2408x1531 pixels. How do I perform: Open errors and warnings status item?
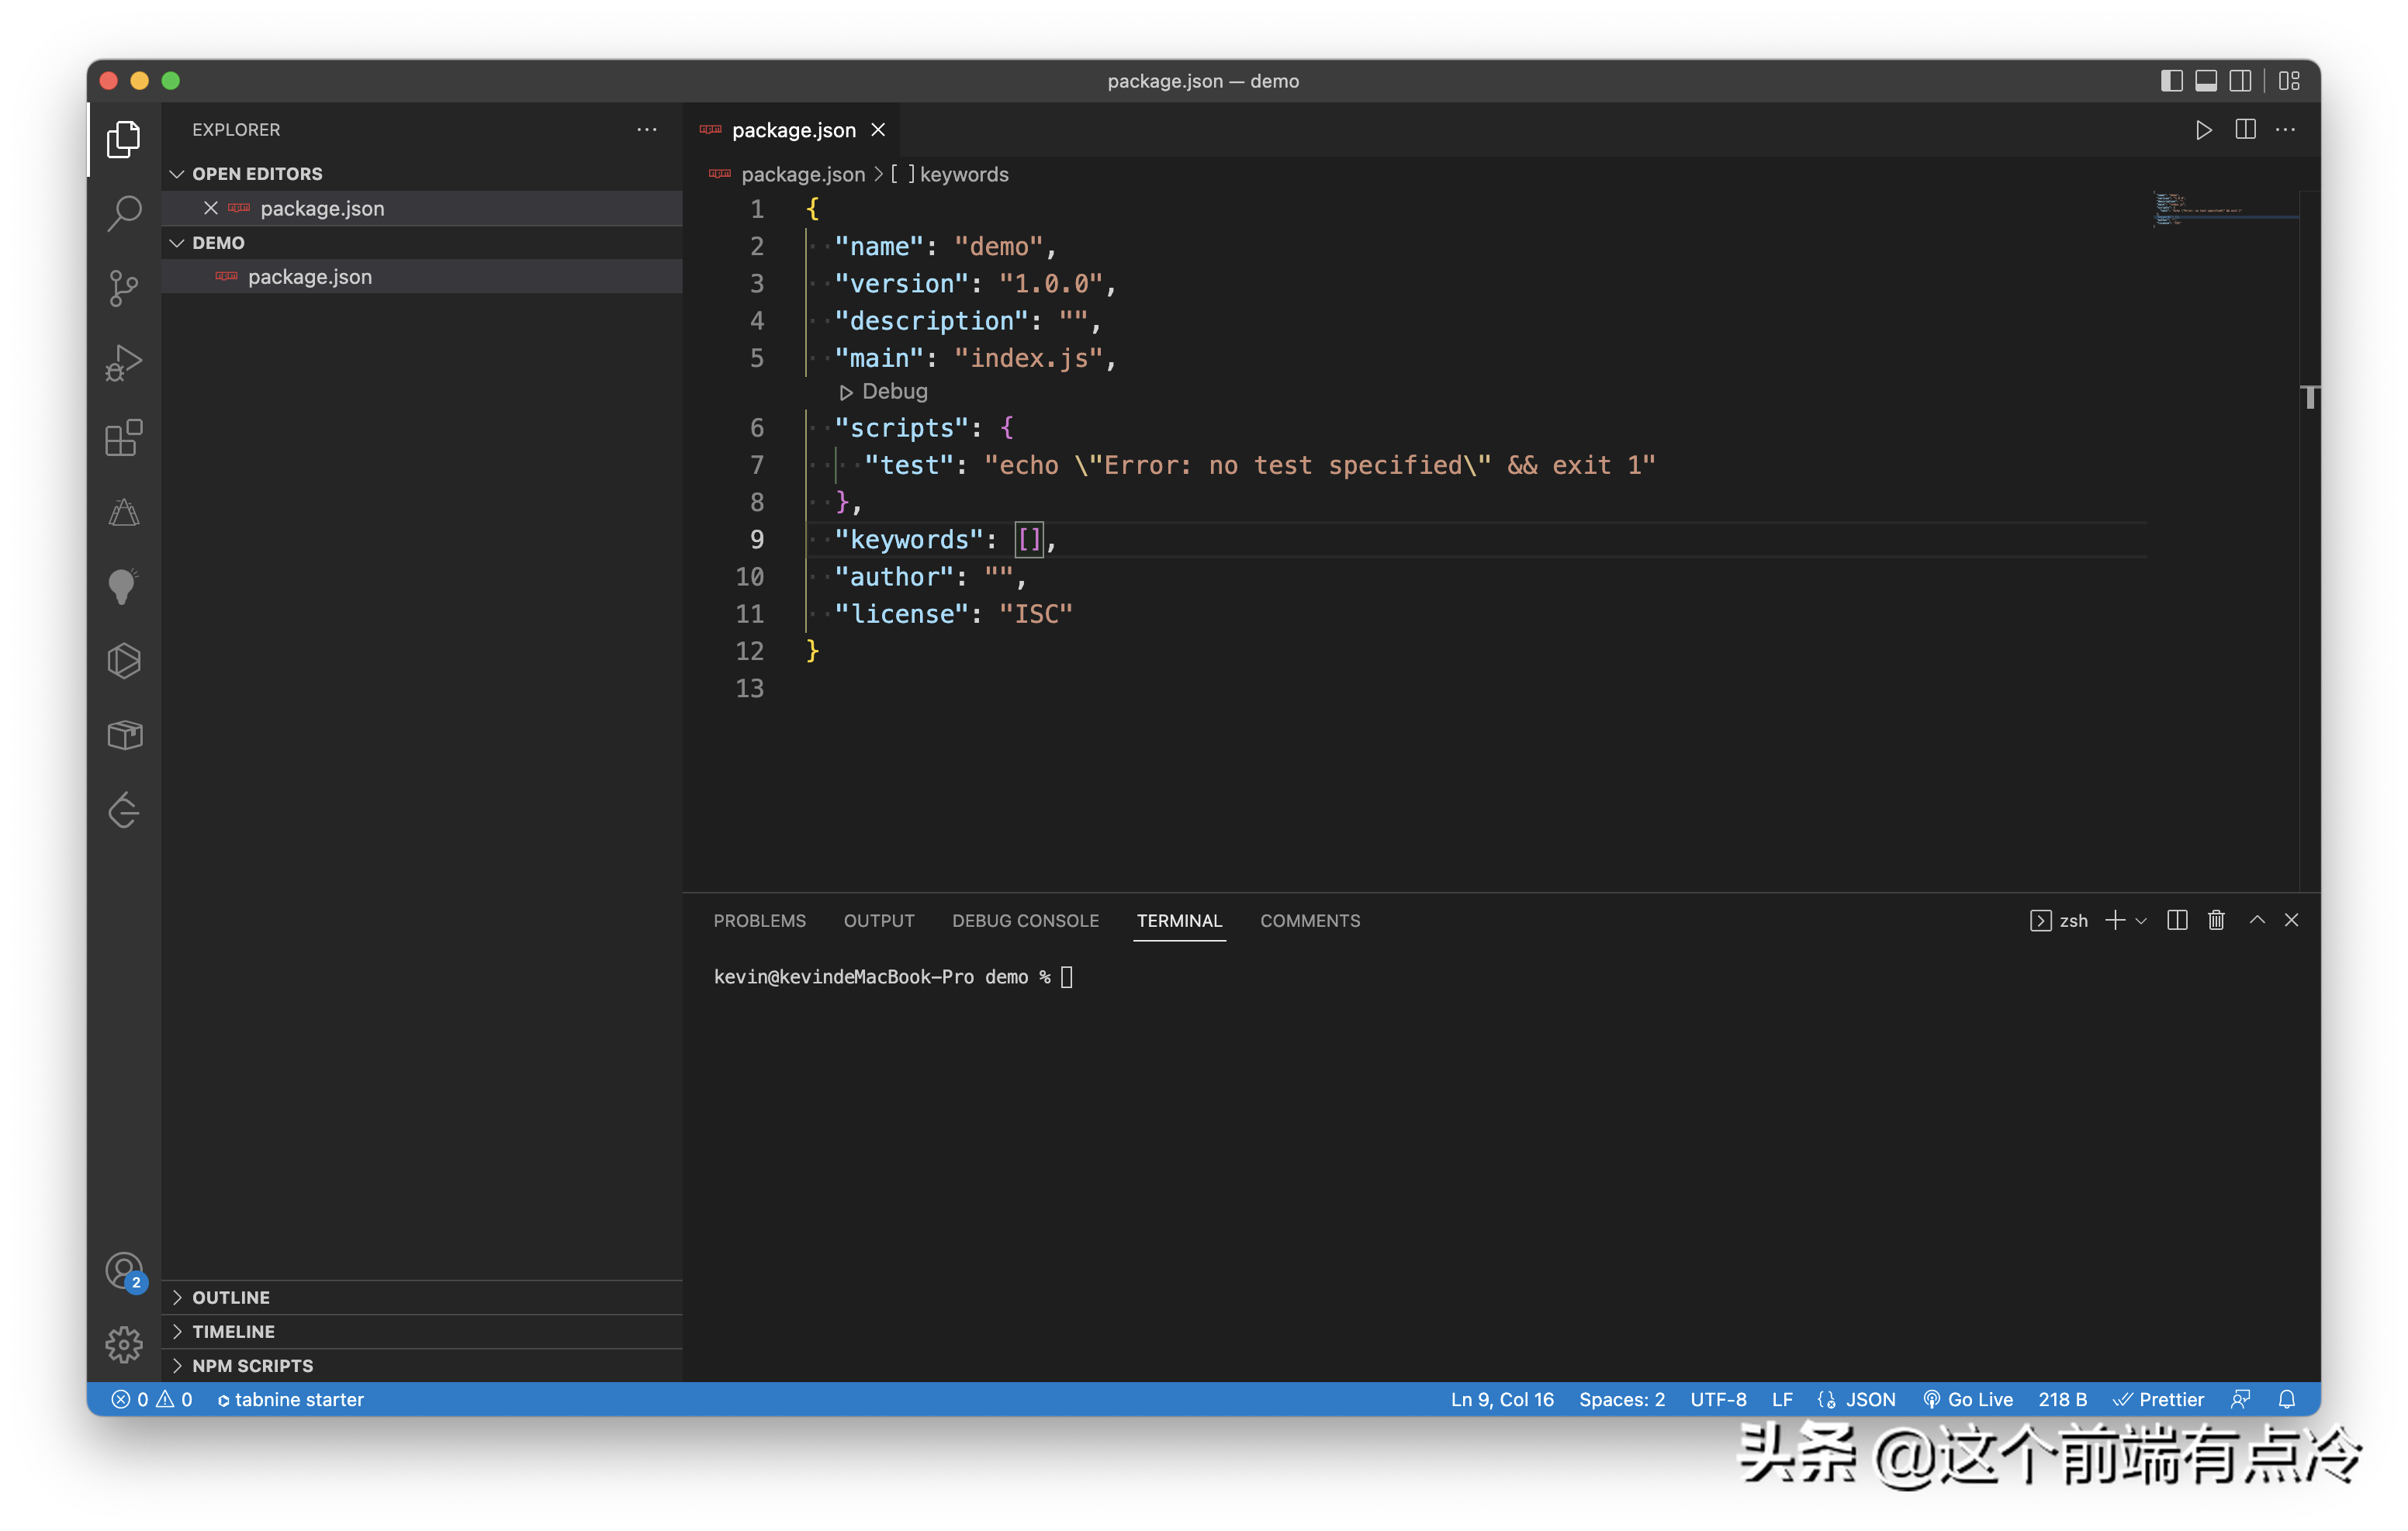point(152,1399)
